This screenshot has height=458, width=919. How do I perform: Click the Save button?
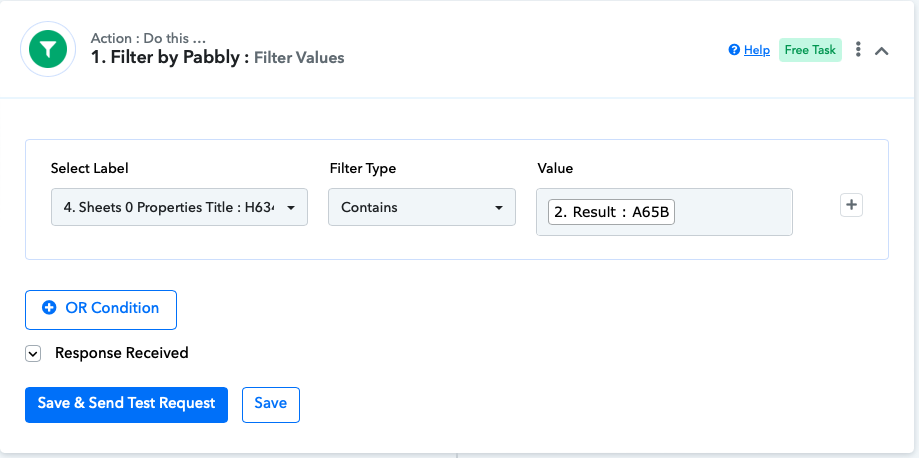pos(271,405)
